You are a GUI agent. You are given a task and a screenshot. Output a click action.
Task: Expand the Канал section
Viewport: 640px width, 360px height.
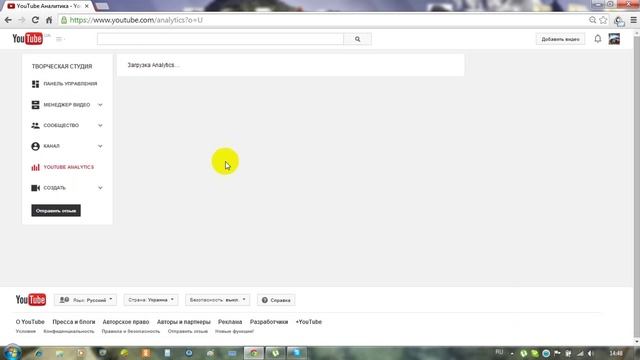coord(100,146)
